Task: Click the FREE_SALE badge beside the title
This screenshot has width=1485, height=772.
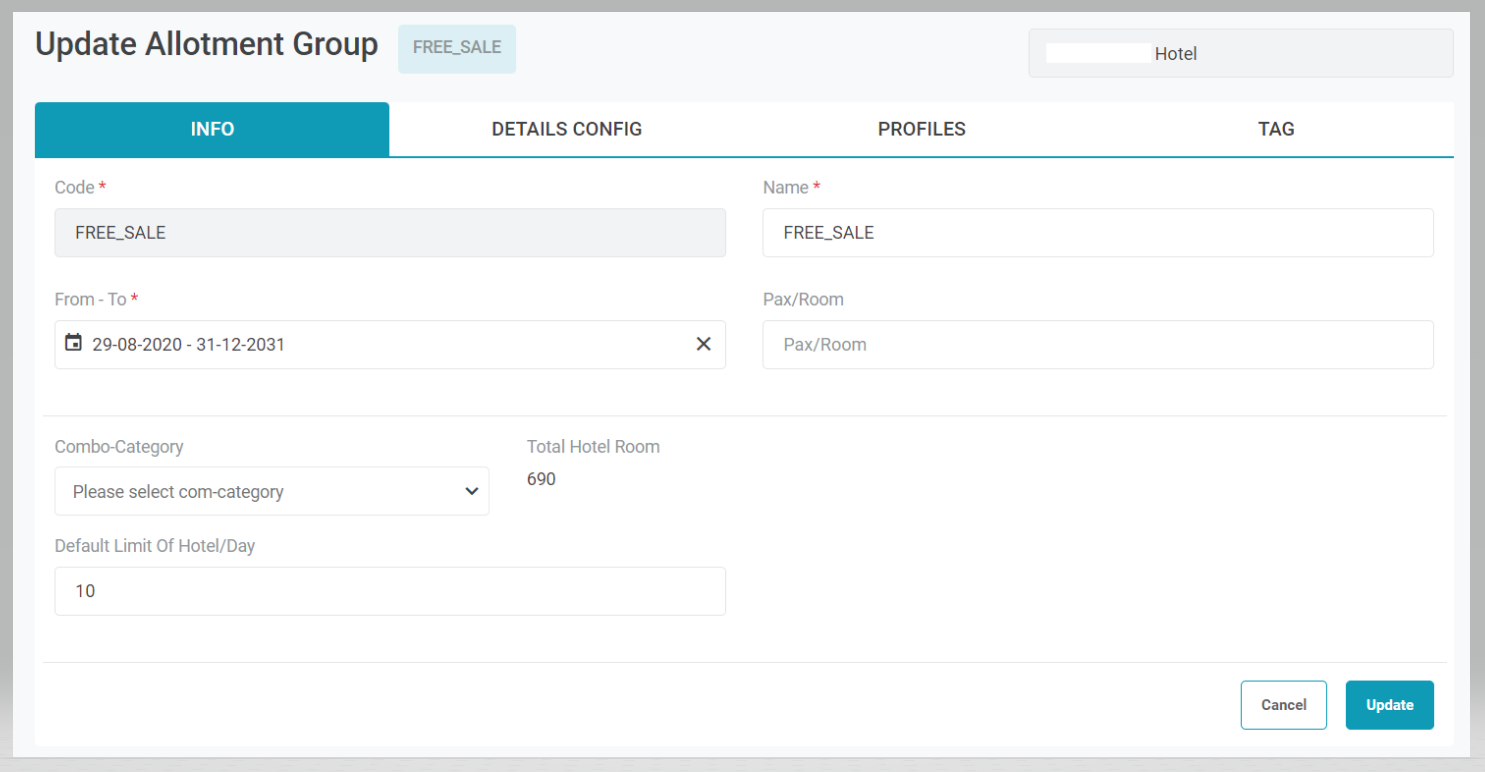Action: point(457,48)
